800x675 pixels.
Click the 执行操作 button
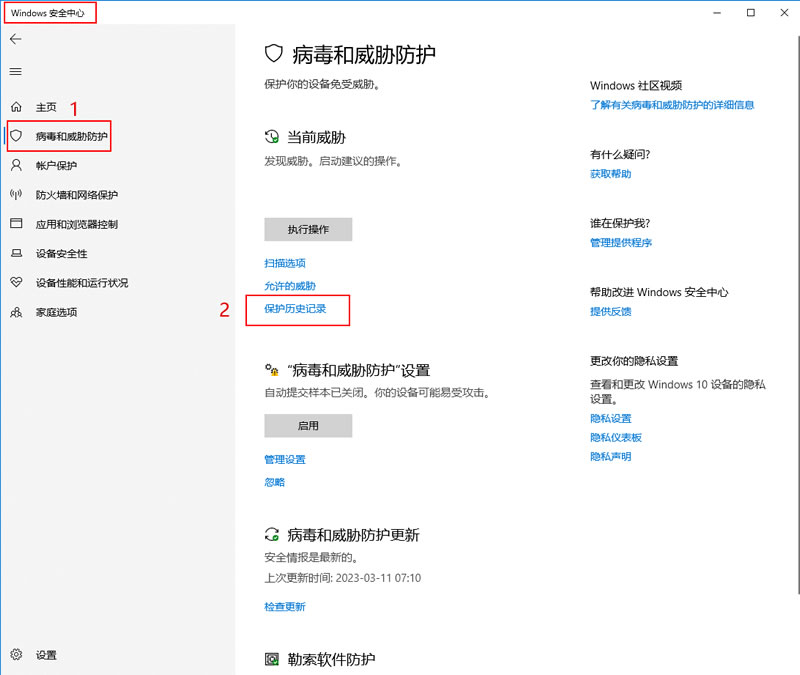click(308, 230)
